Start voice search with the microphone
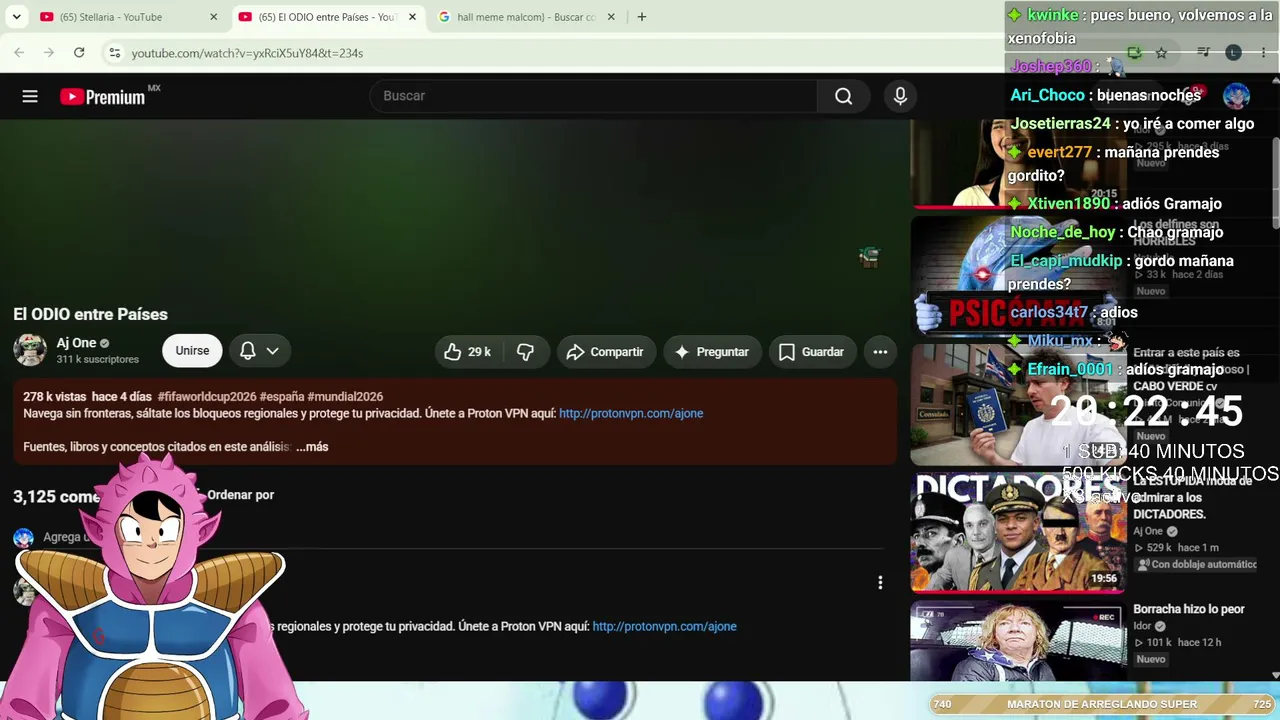1280x720 pixels. pos(900,96)
